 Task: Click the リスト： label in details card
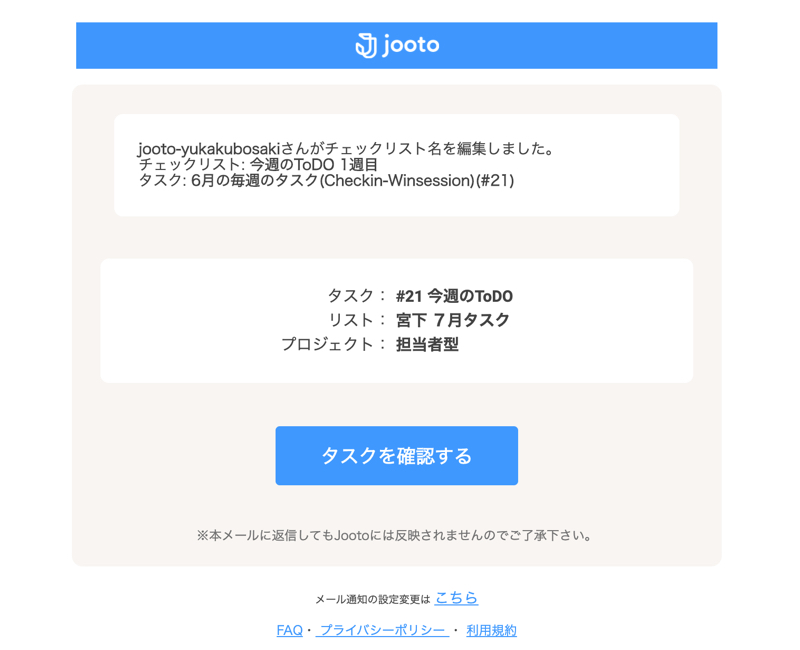(x=356, y=320)
